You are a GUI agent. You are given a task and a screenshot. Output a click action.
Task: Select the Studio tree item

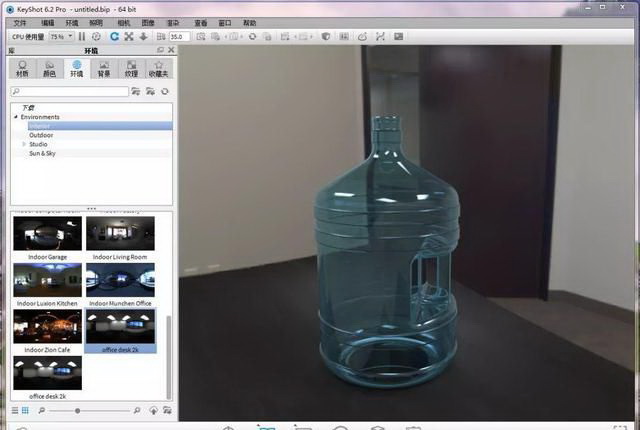(38, 144)
